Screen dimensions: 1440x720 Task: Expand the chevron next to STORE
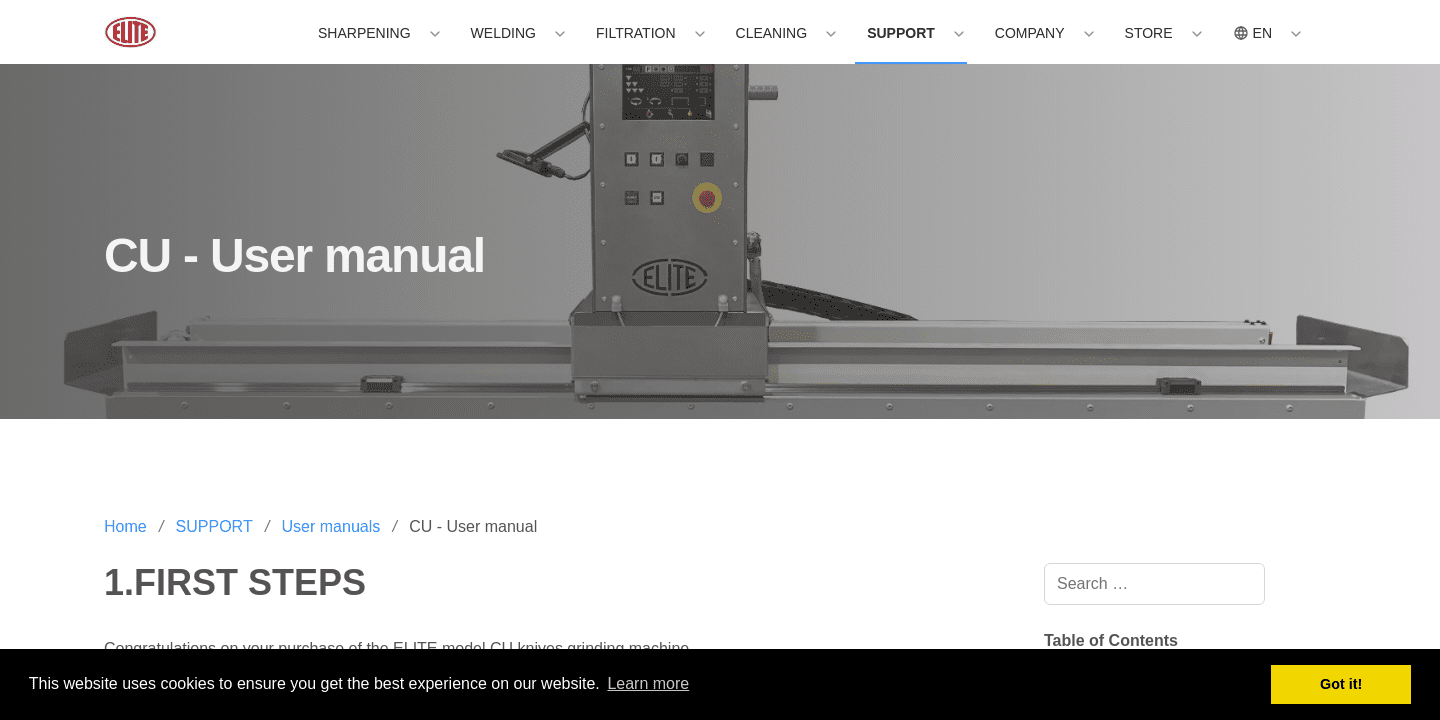tap(1197, 34)
